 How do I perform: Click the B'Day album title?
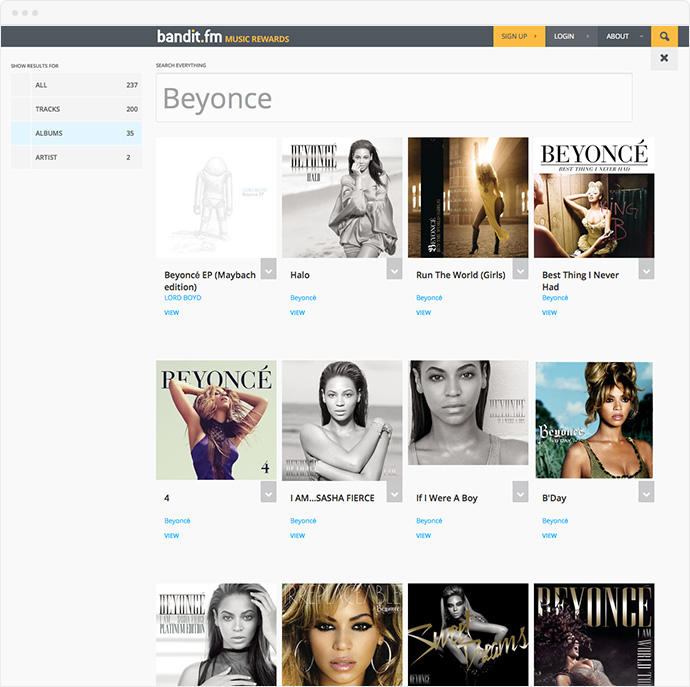coord(554,498)
